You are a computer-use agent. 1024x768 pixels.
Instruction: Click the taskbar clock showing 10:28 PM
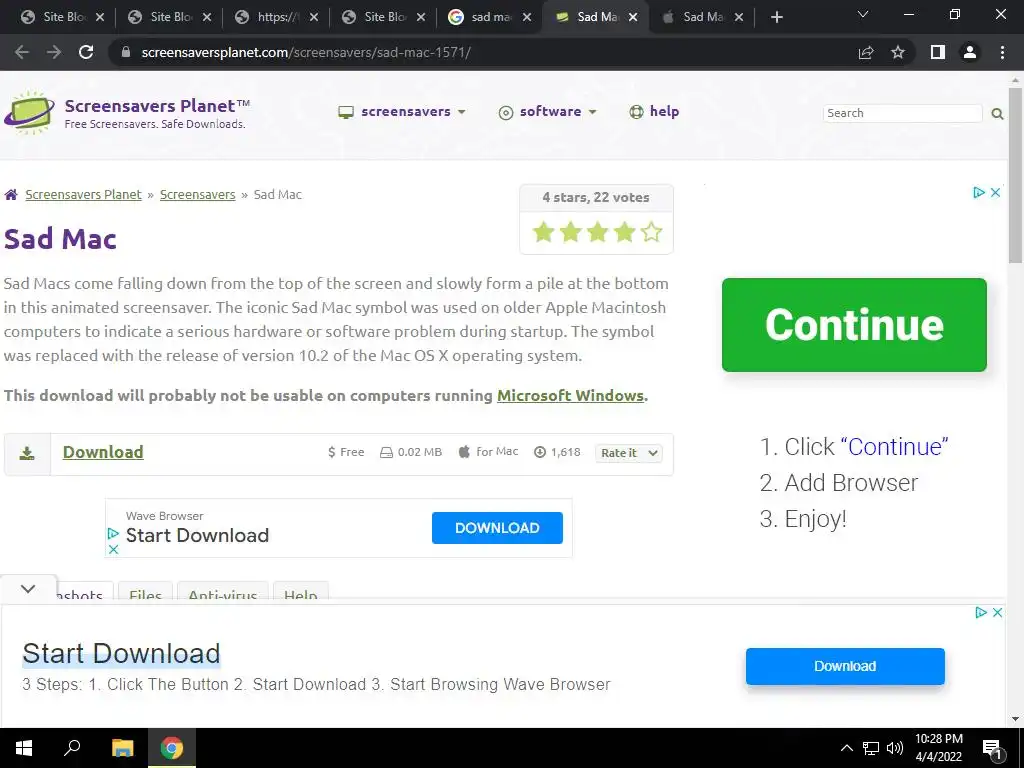point(938,748)
